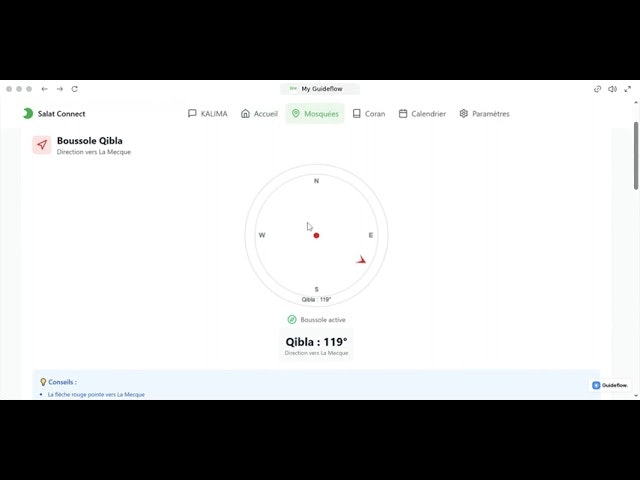The image size is (640, 480).
Task: Go back with the browser back arrow
Action: coord(44,89)
